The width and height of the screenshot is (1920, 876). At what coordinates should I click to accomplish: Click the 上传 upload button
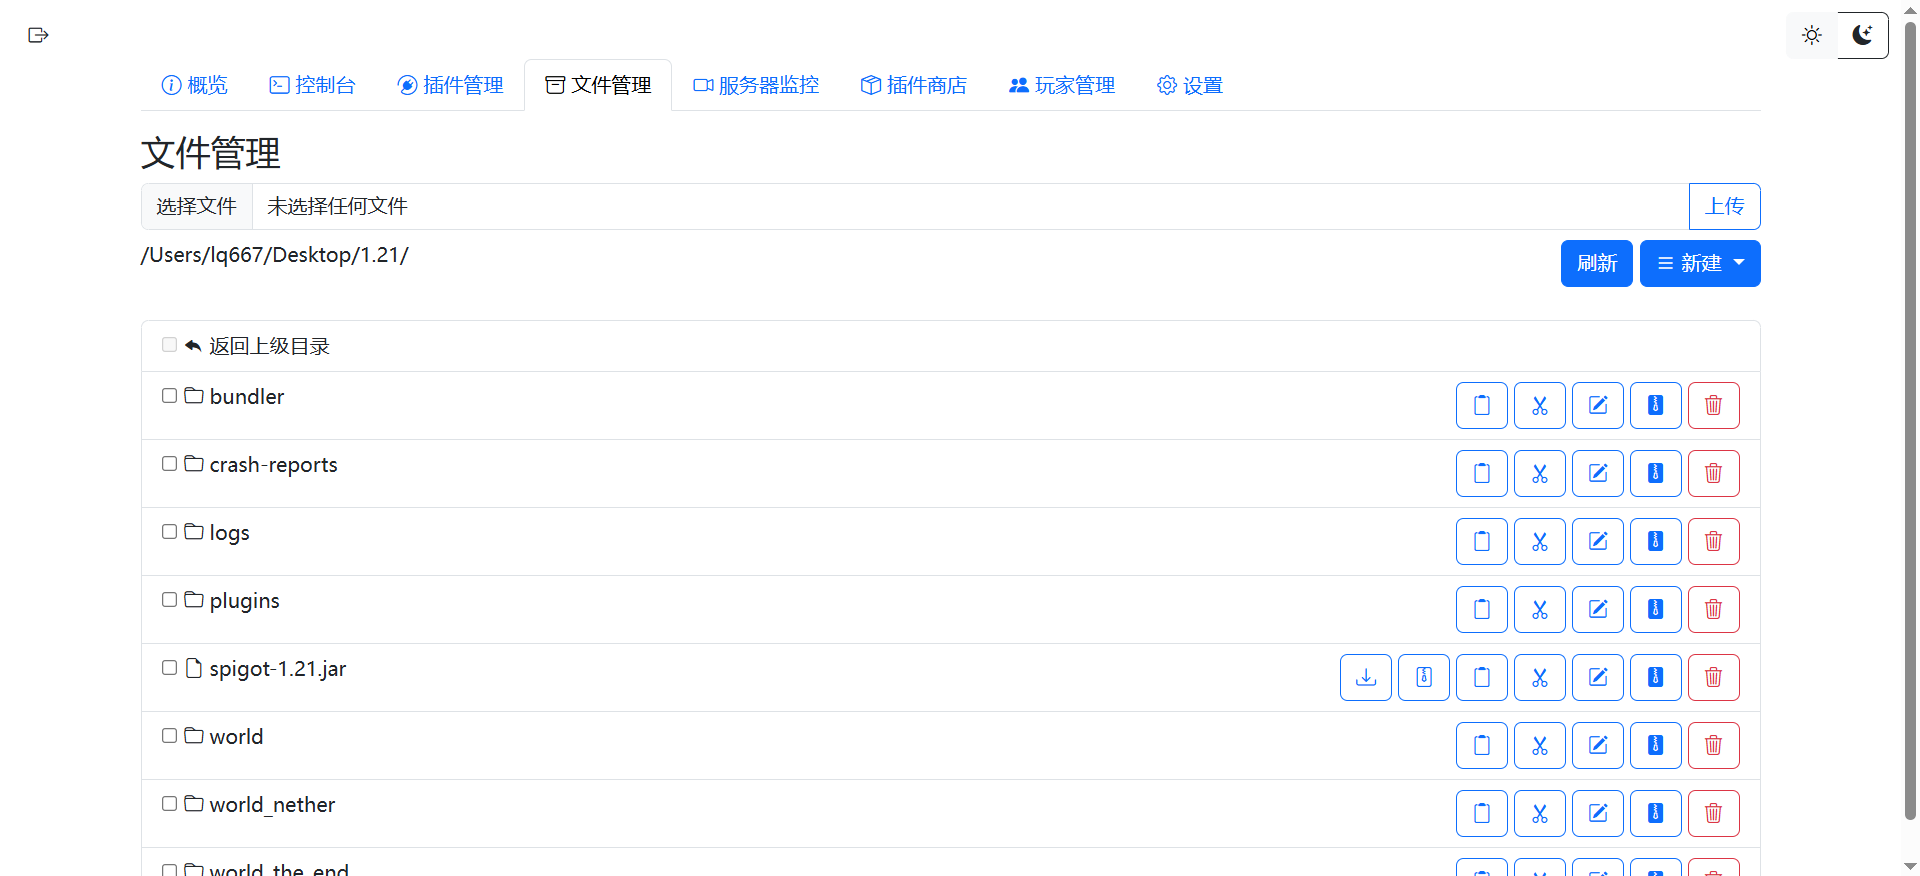click(x=1725, y=206)
